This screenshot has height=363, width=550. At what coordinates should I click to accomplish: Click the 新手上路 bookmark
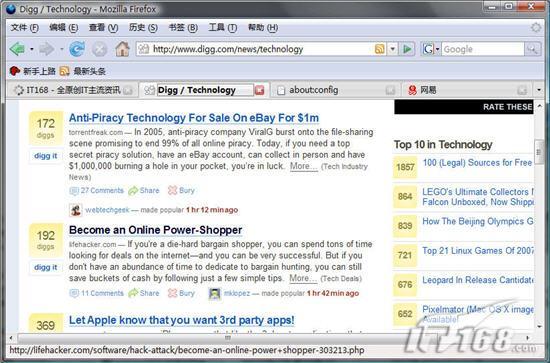(x=33, y=71)
